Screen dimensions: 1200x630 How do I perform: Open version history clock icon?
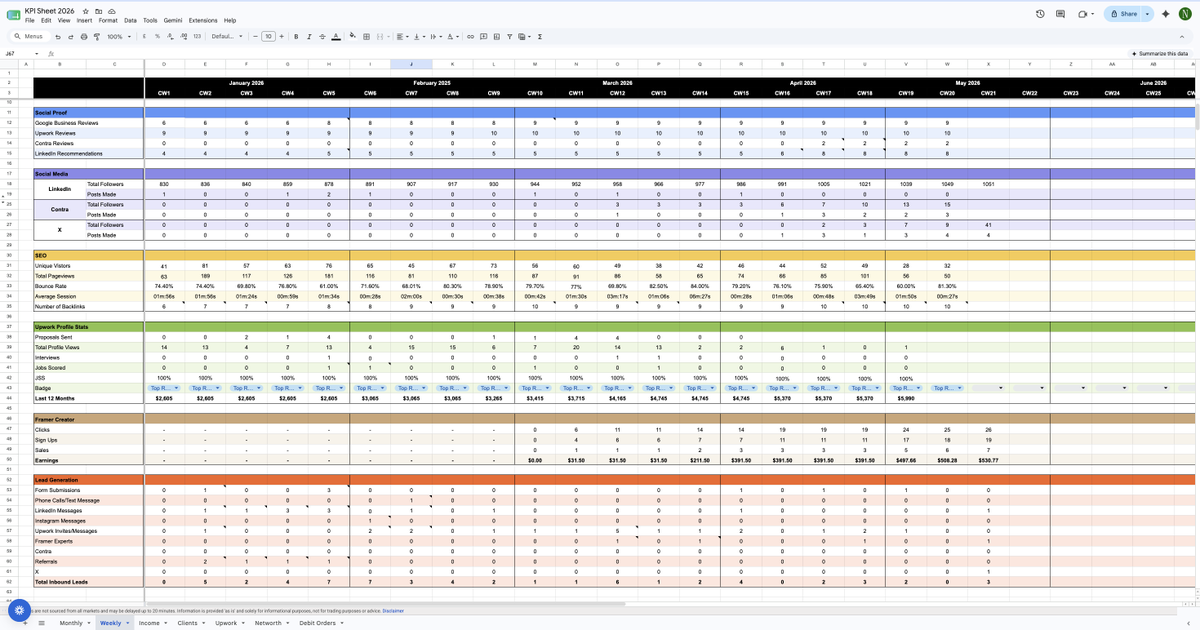click(1041, 14)
